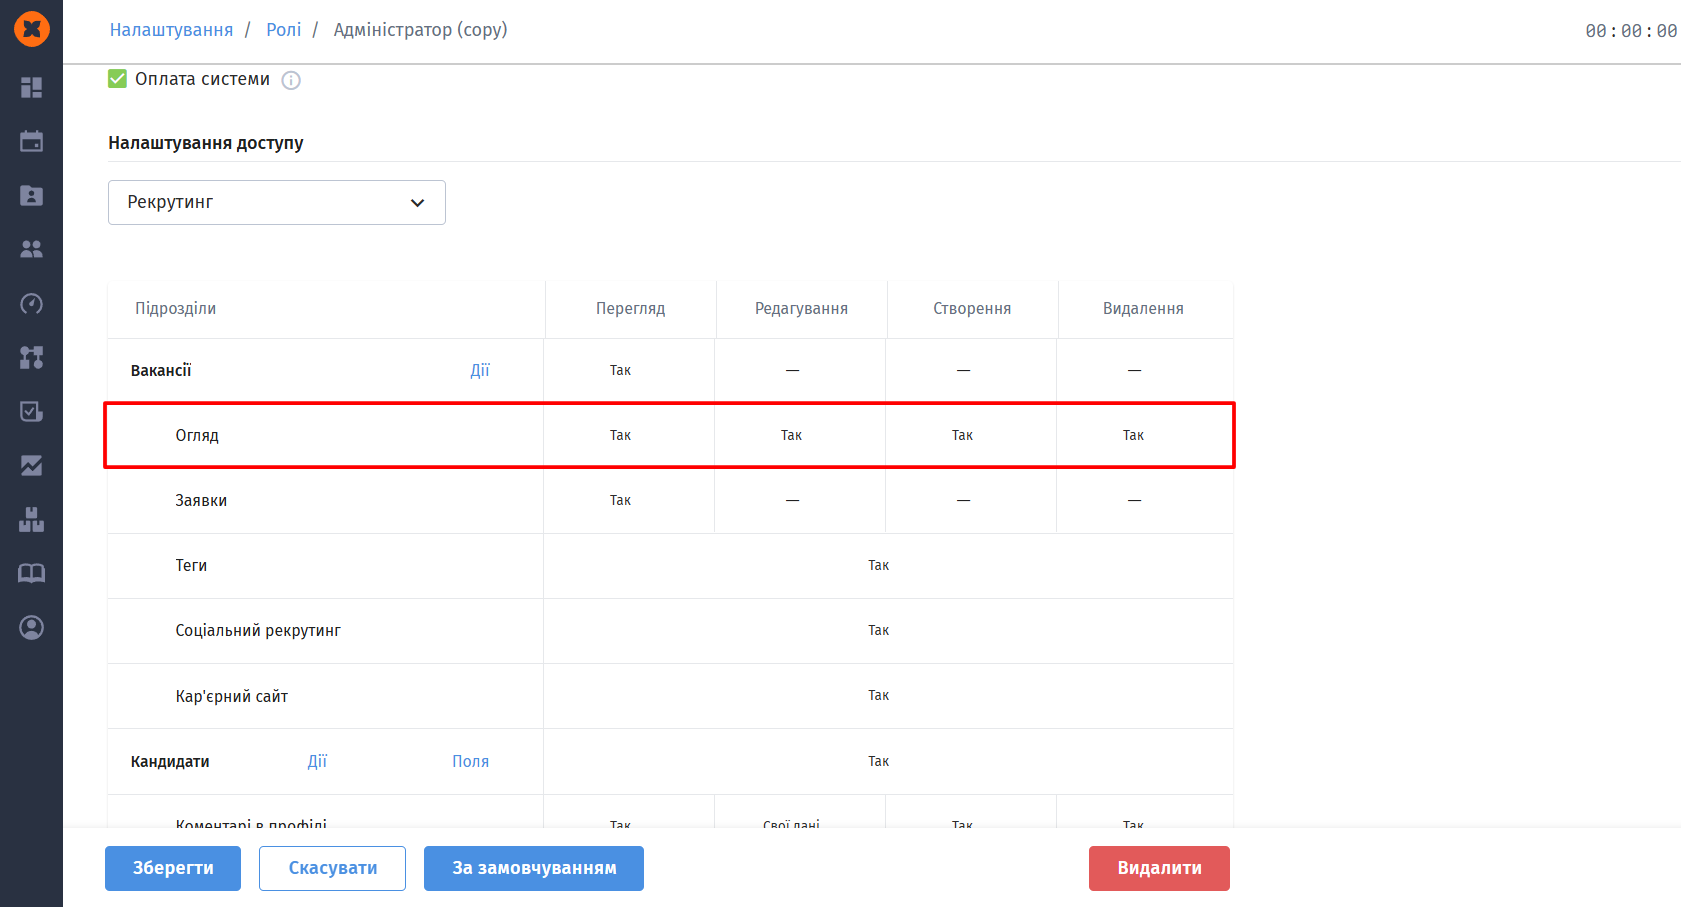Go to Налаштування breadcrumb

point(171,30)
